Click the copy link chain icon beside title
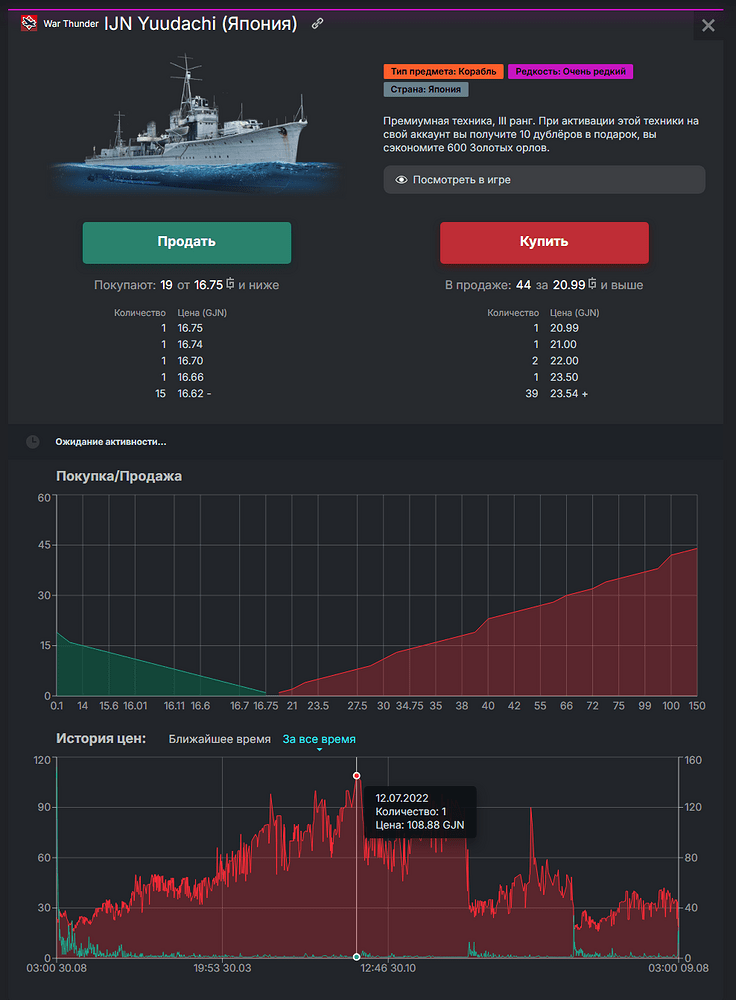 click(318, 24)
